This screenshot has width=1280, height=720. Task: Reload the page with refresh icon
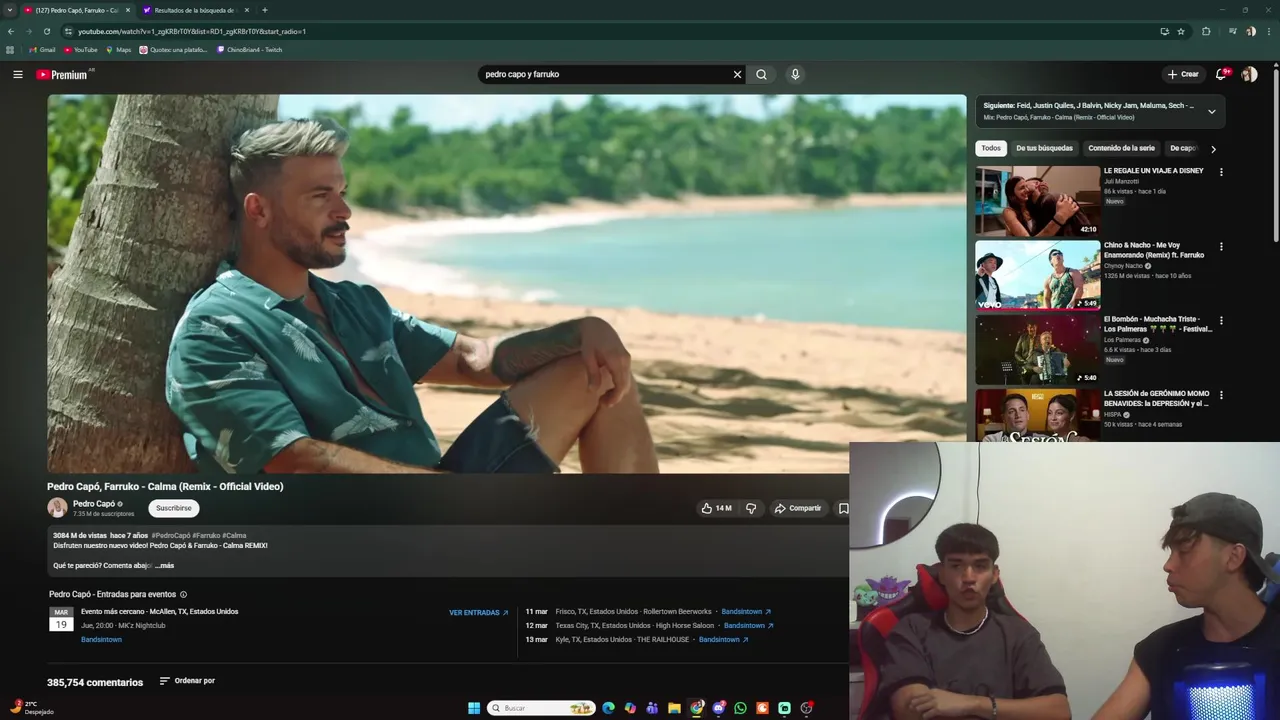47,31
